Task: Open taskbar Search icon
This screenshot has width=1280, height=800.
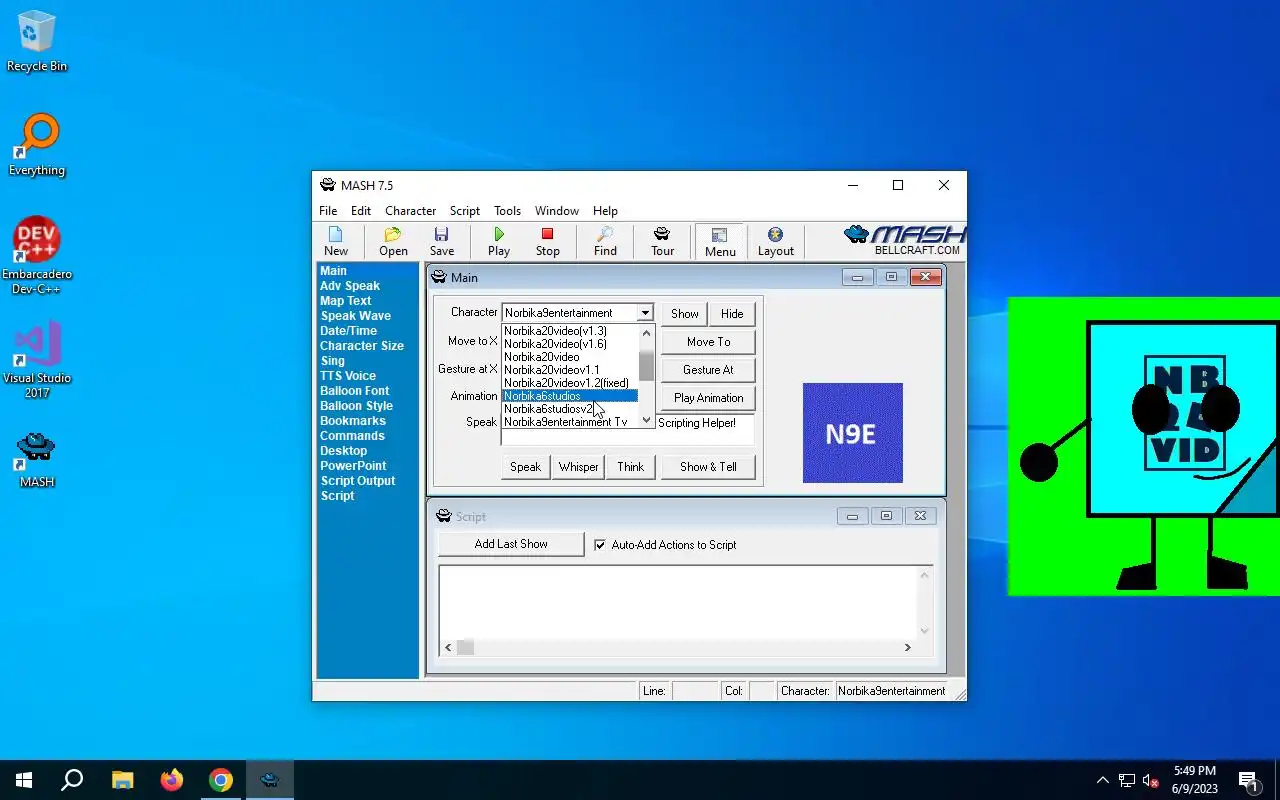Action: [x=72, y=780]
